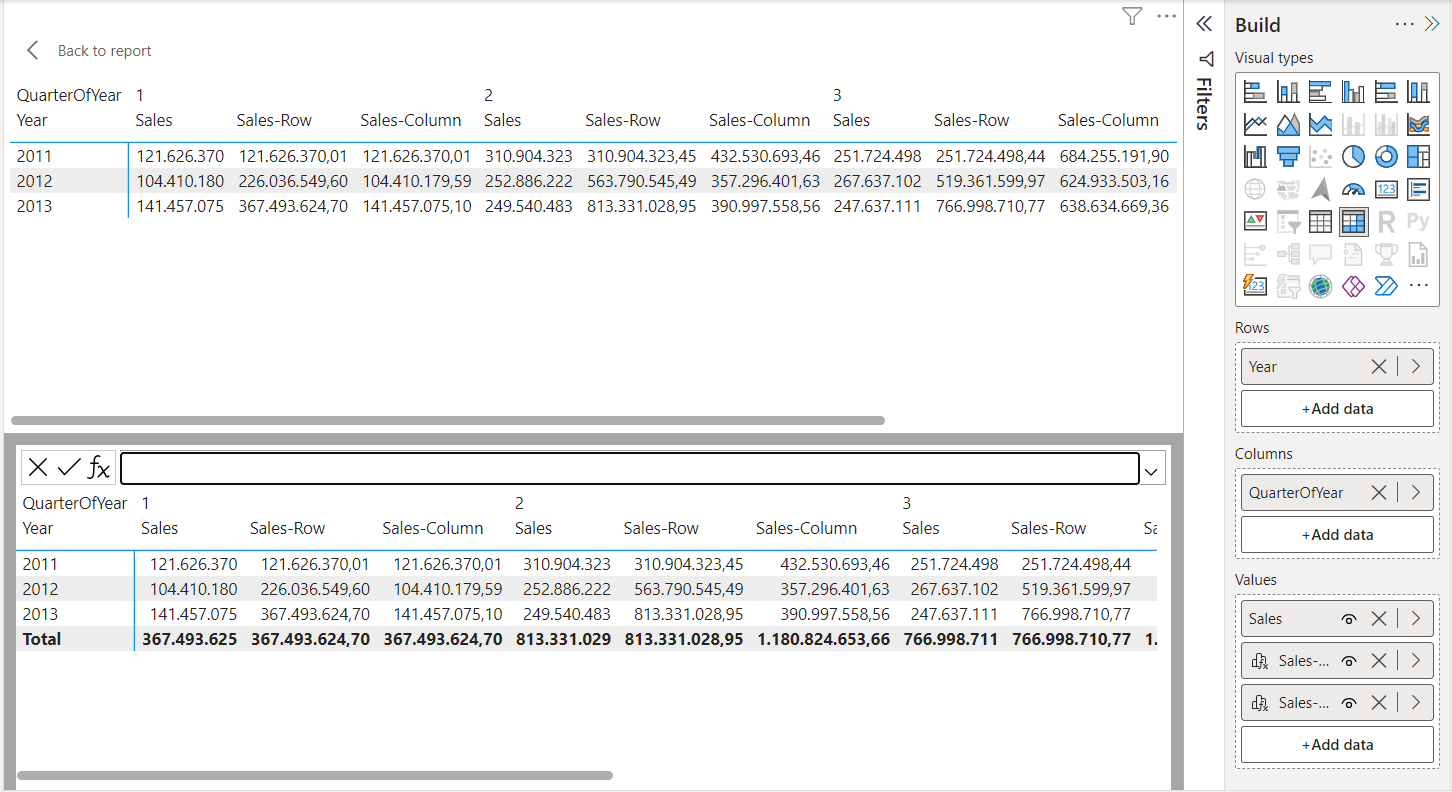Toggle visibility of the Sales value field
The height and width of the screenshot is (792, 1452).
tap(1349, 619)
